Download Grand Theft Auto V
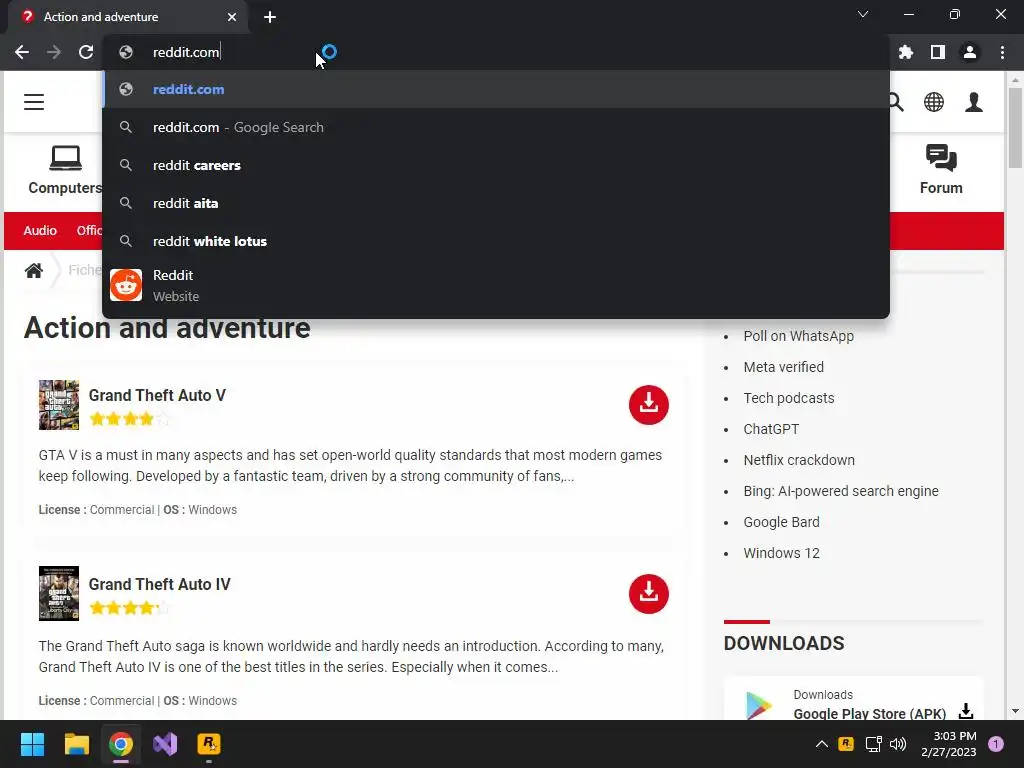 (x=648, y=404)
